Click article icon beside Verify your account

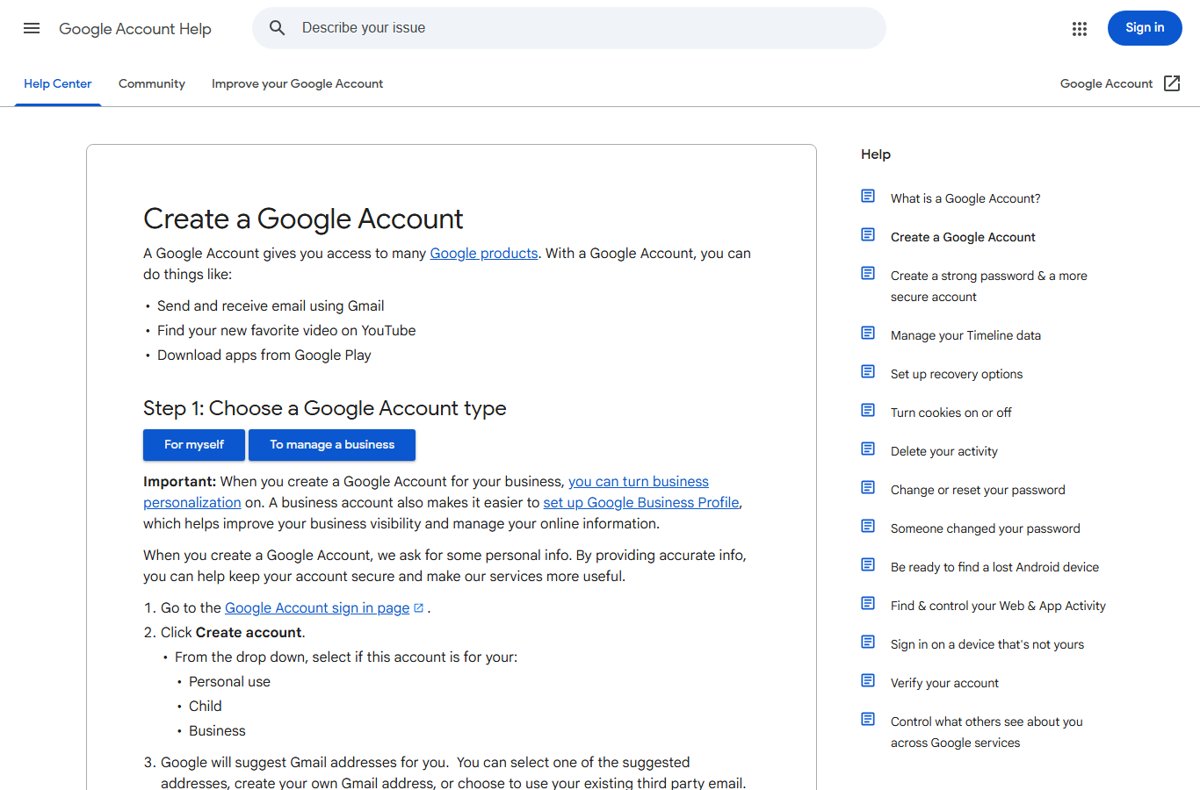click(x=868, y=681)
